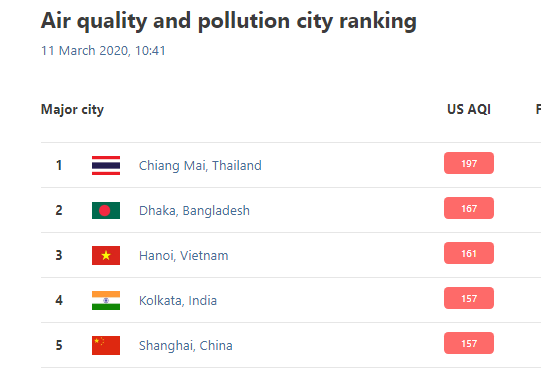Click the 197 AQI badge

point(469,163)
